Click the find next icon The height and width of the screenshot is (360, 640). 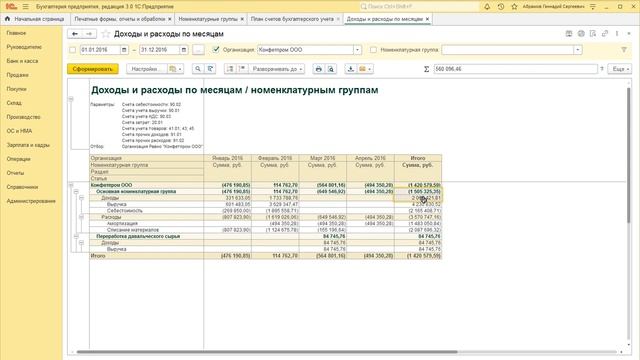click(x=210, y=69)
